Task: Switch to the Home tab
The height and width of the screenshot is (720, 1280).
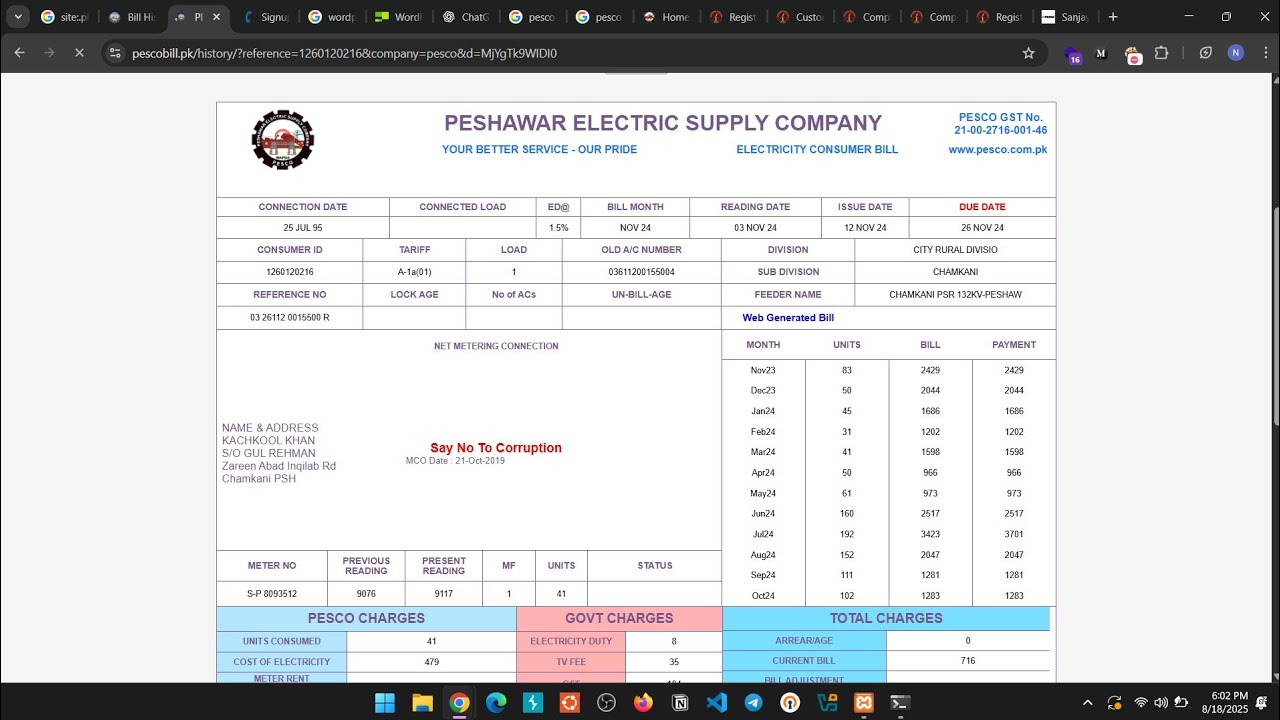Action: 666,17
